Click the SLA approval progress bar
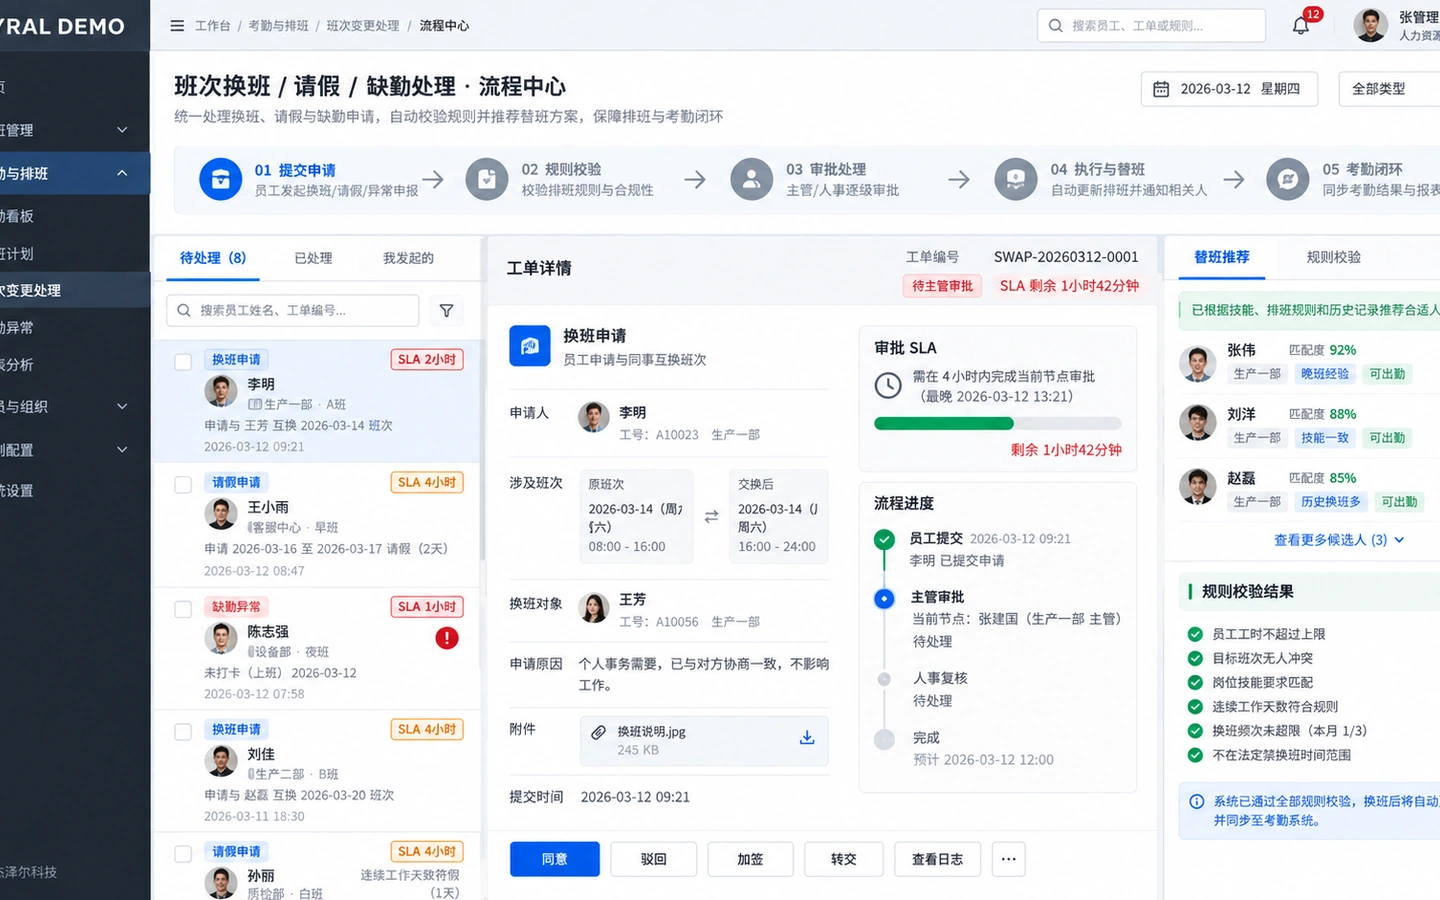1440x900 pixels. (x=998, y=424)
